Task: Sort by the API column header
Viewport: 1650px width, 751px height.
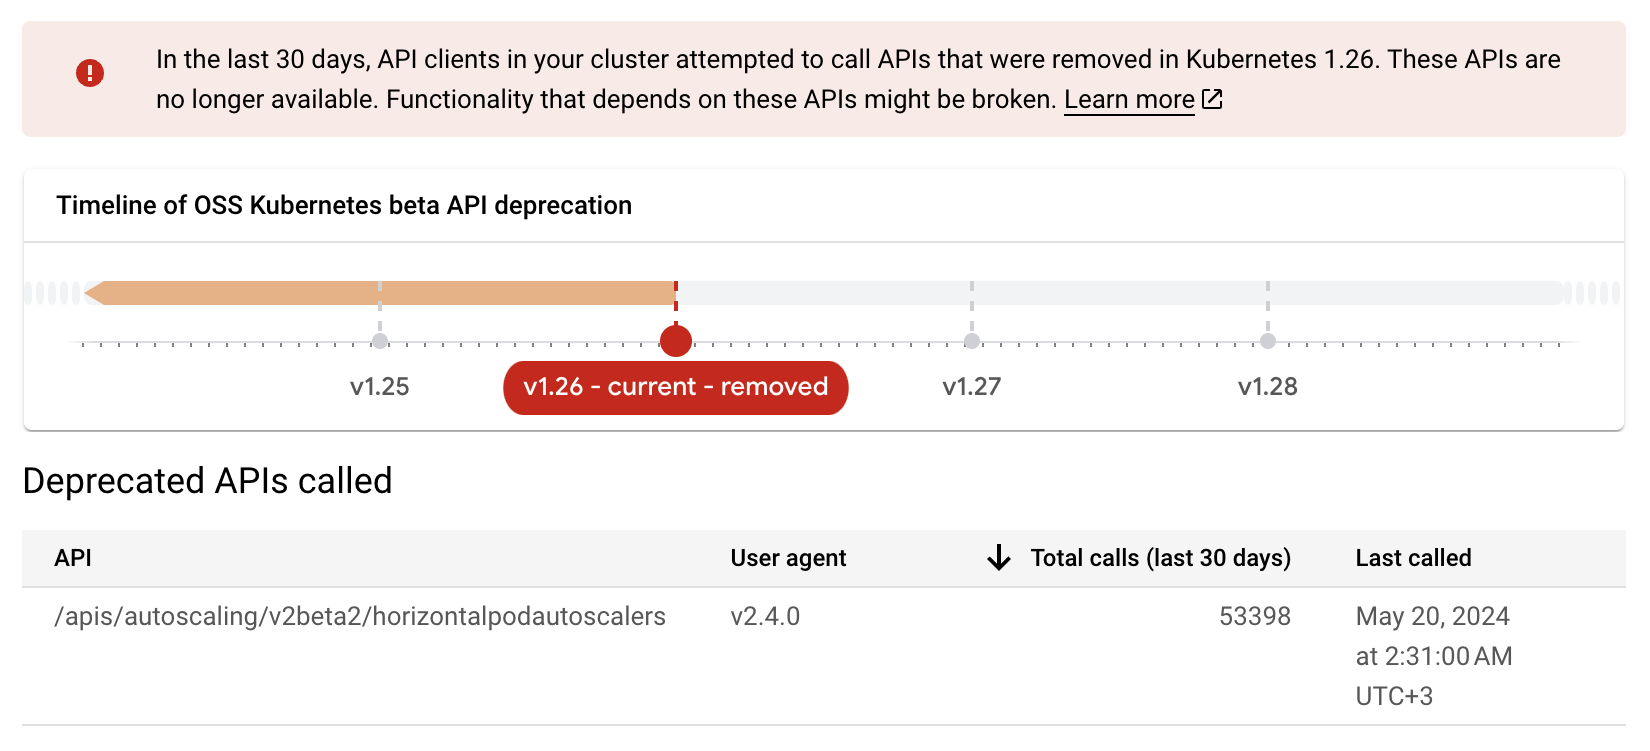Action: click(x=73, y=558)
